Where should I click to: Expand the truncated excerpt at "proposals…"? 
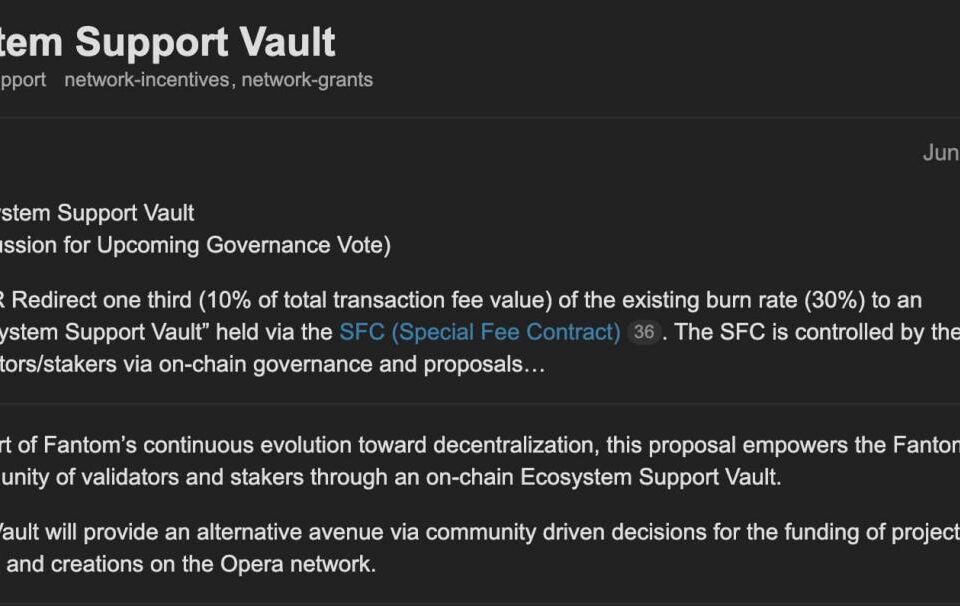[484, 365]
